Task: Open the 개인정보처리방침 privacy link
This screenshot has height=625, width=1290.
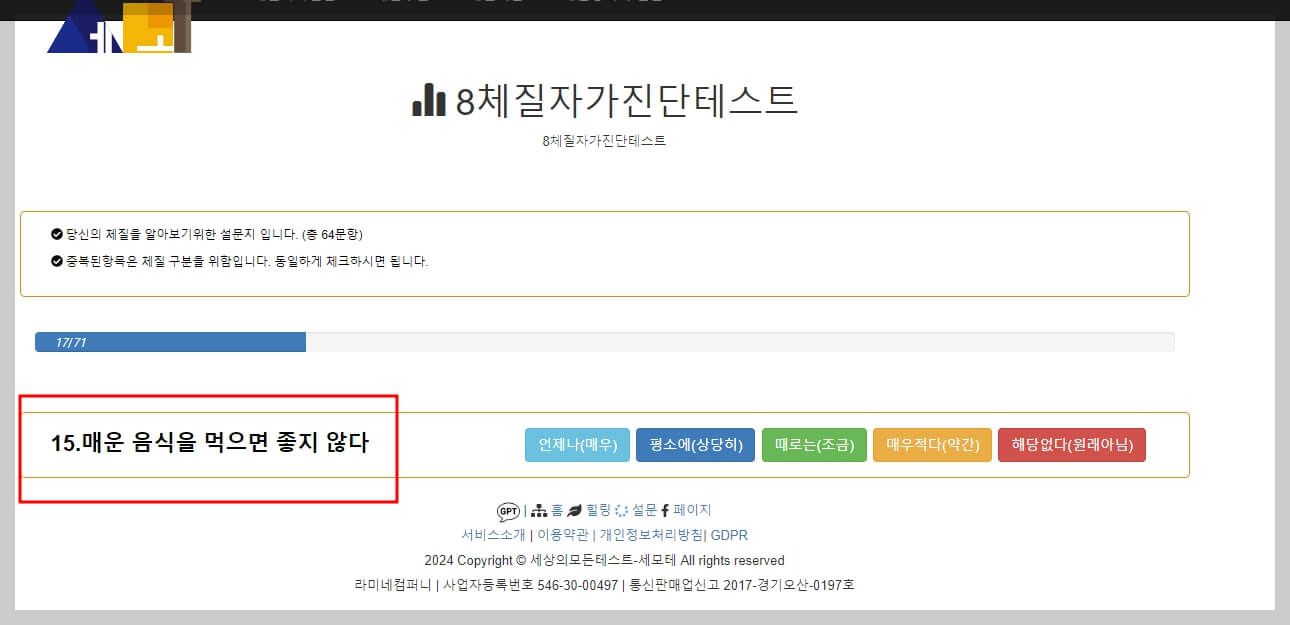Action: [652, 534]
